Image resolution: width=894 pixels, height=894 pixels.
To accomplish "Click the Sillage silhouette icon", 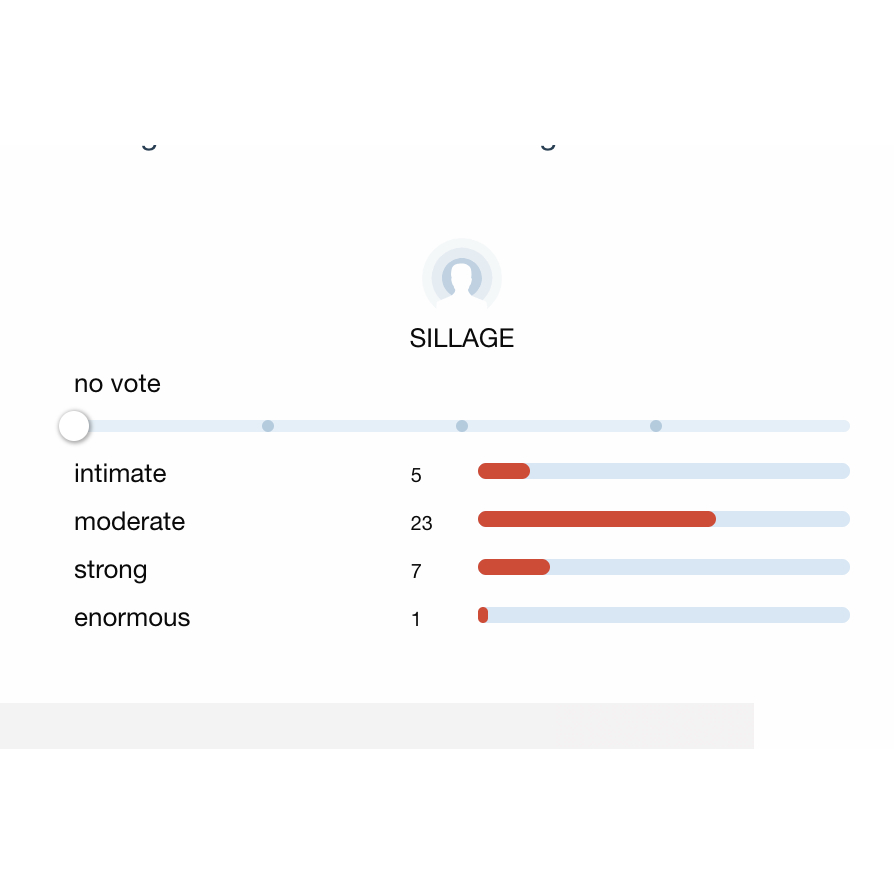I will click(x=461, y=277).
